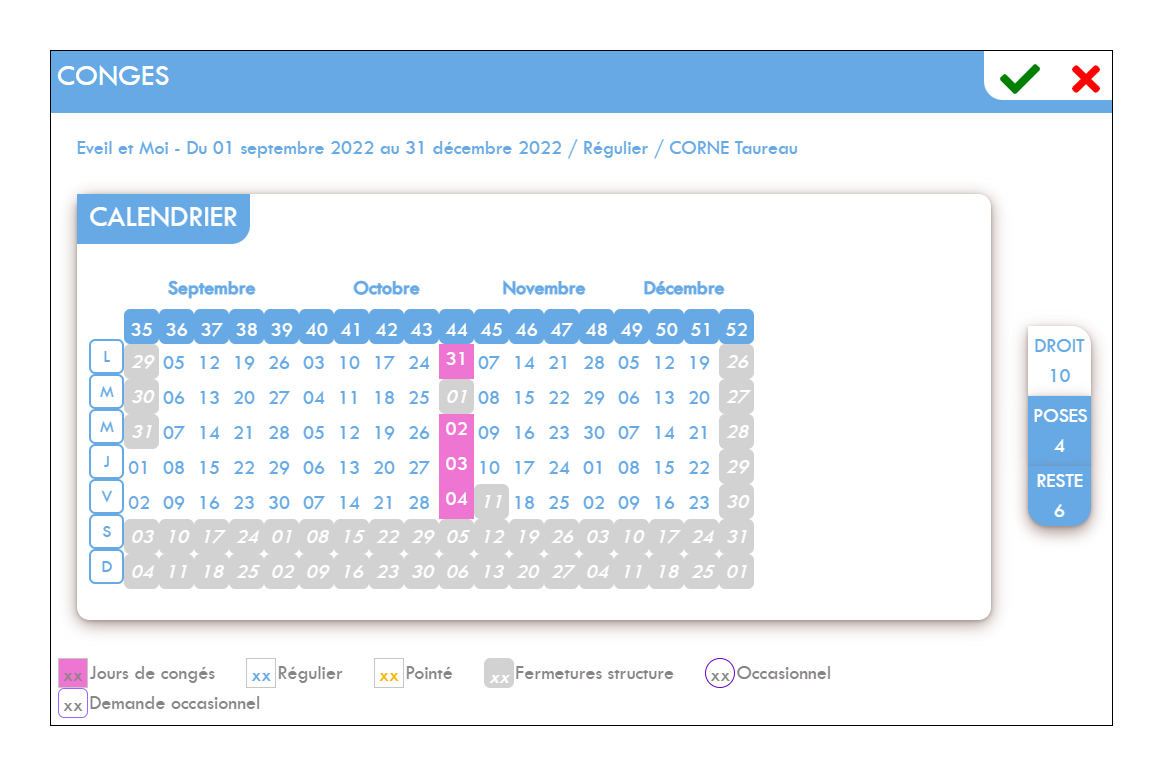1163x776 pixels.
Task: Pick Tuesday 13 under week 37
Action: click(209, 398)
